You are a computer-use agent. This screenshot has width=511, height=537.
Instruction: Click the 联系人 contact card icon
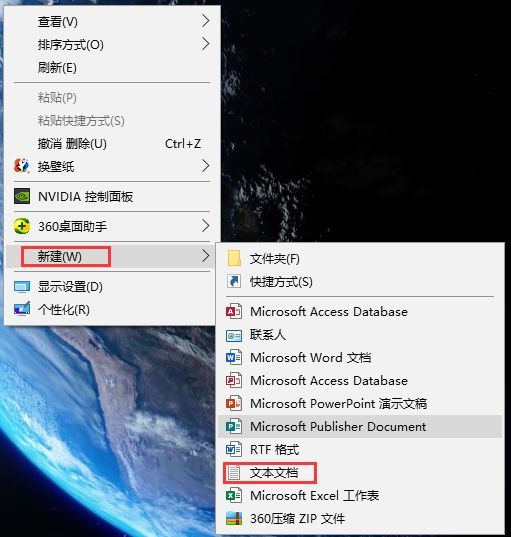pos(234,336)
